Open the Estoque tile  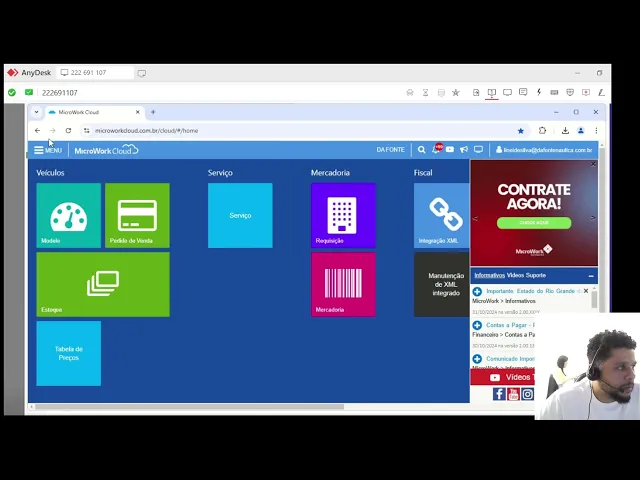coord(103,284)
